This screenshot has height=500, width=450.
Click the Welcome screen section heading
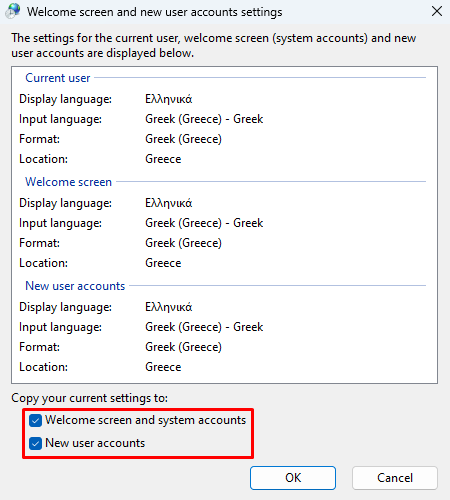(68, 182)
